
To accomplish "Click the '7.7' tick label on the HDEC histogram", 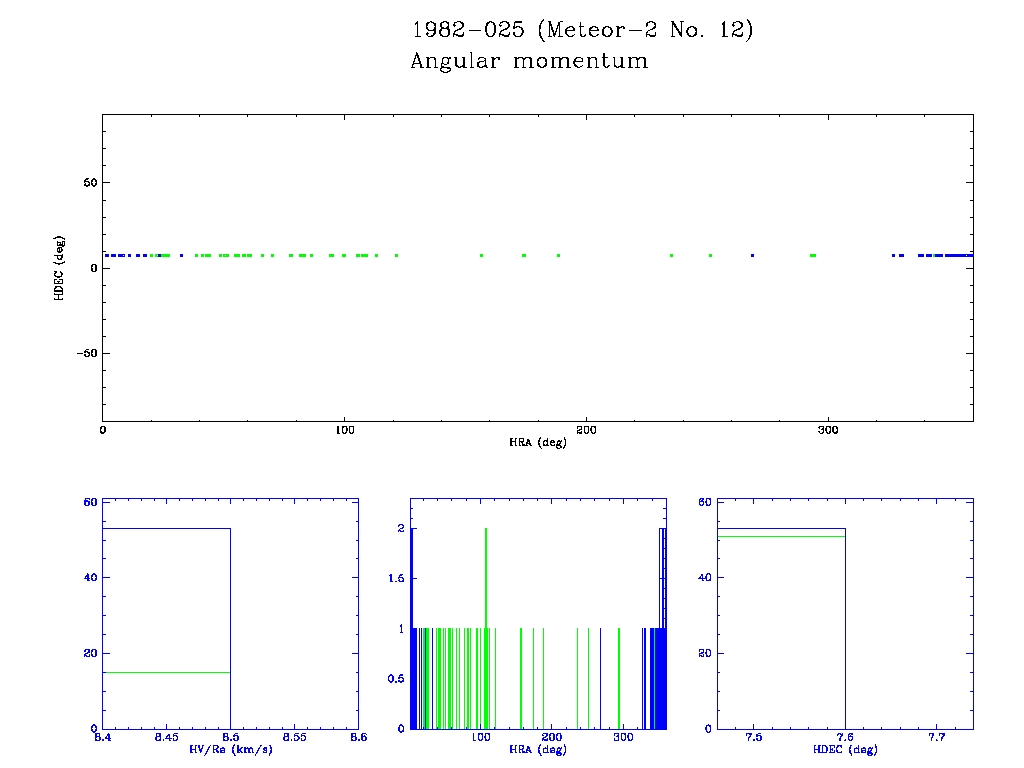I will click(937, 738).
